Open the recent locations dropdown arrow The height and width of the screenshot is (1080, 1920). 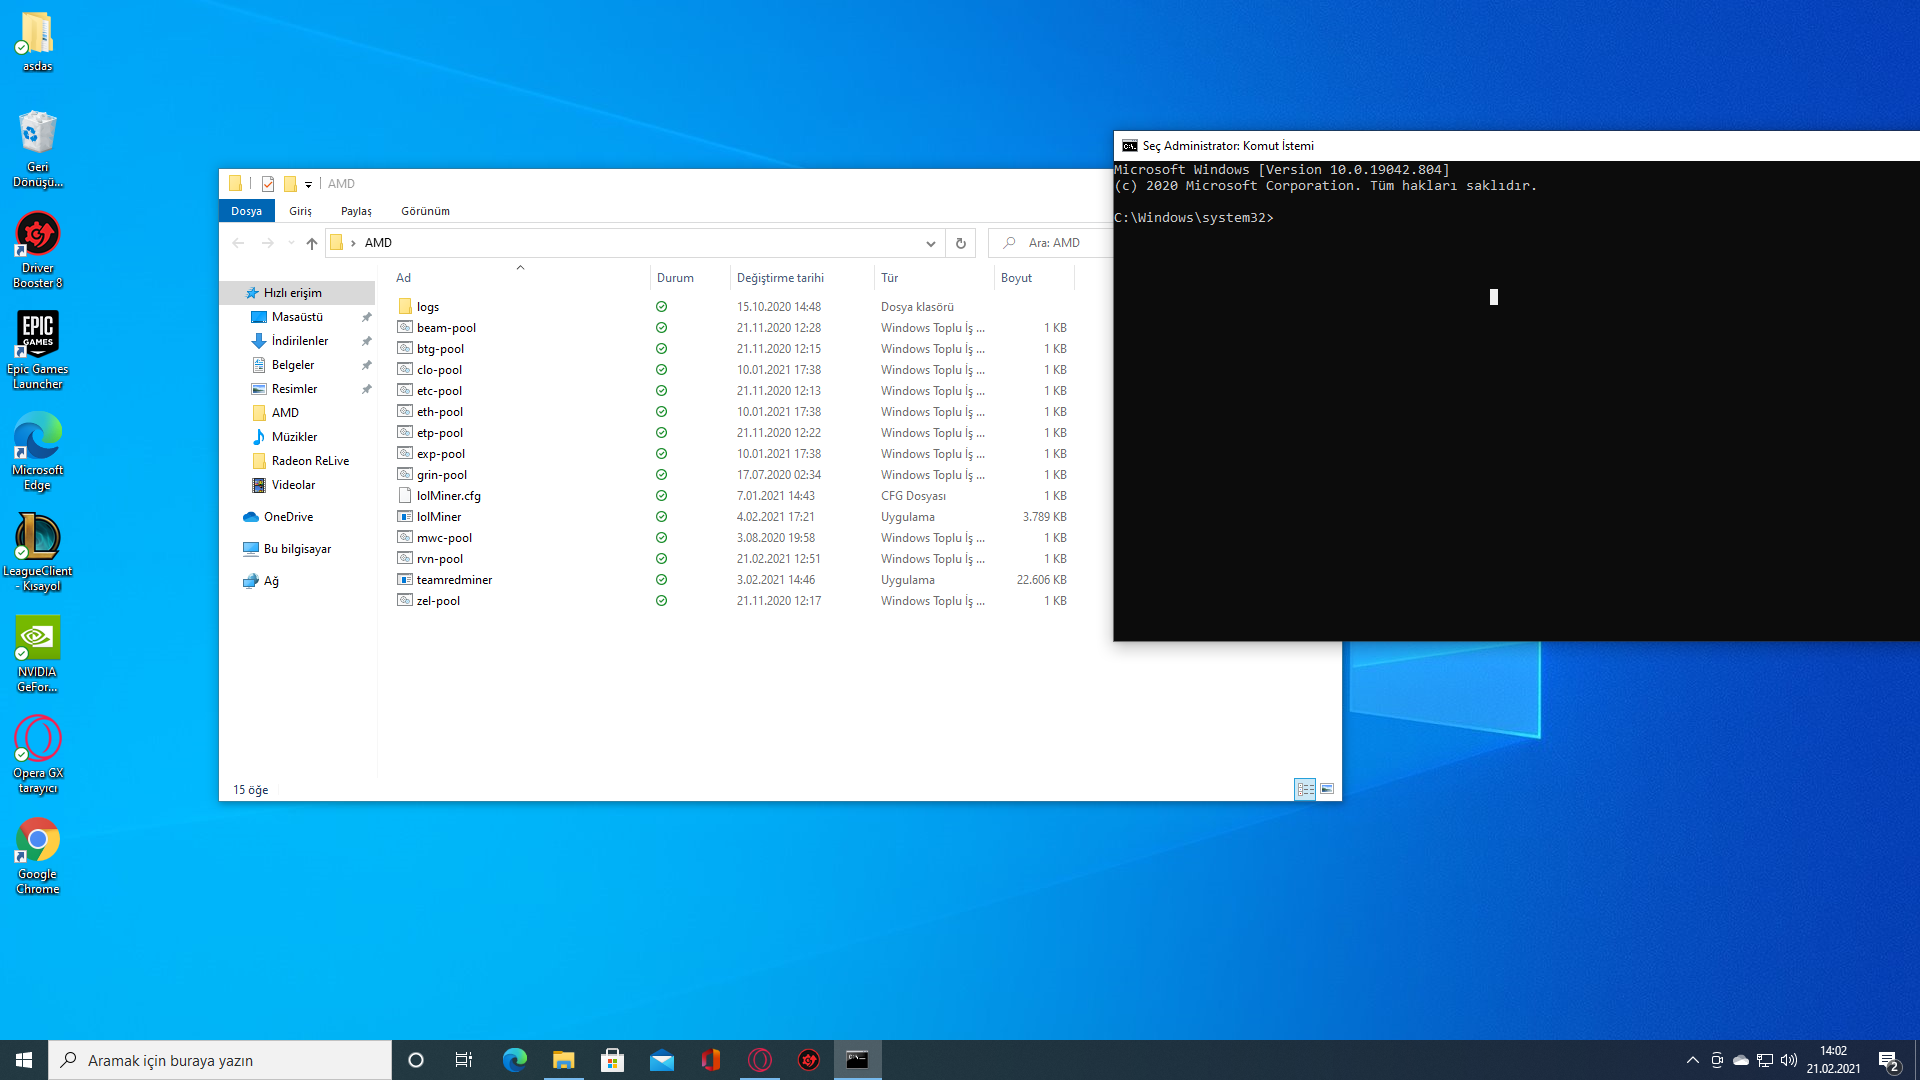point(291,243)
